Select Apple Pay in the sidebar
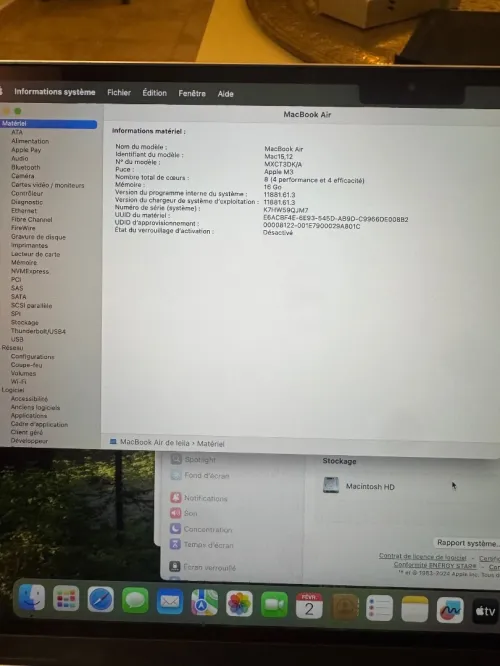Image resolution: width=500 pixels, height=666 pixels. pyautogui.click(x=26, y=150)
